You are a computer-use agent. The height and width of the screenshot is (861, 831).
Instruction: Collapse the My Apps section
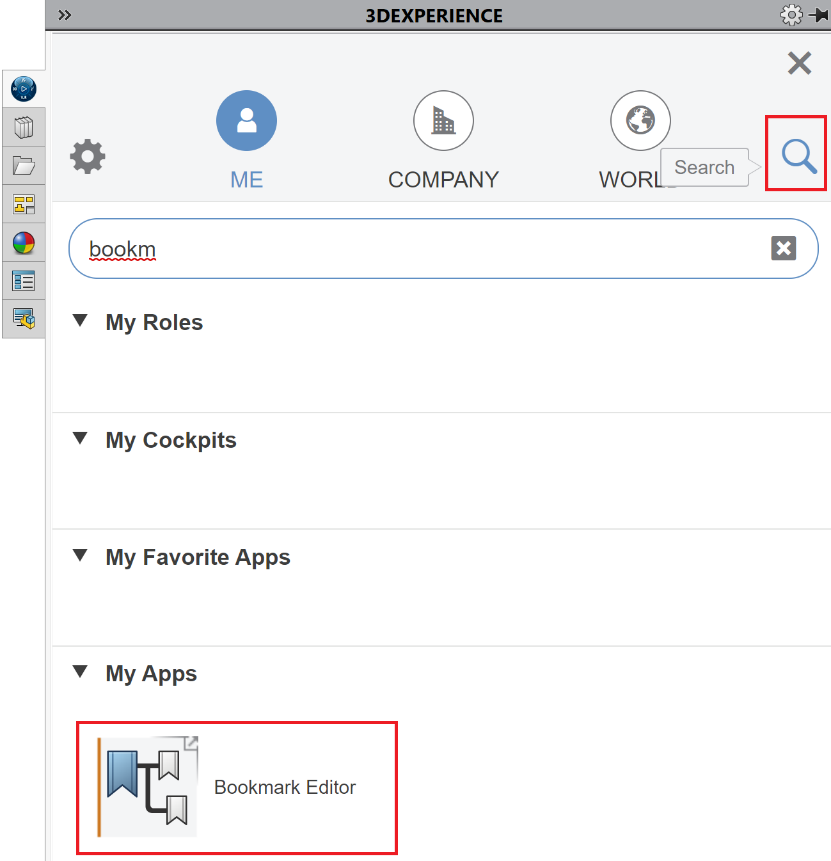[80, 672]
